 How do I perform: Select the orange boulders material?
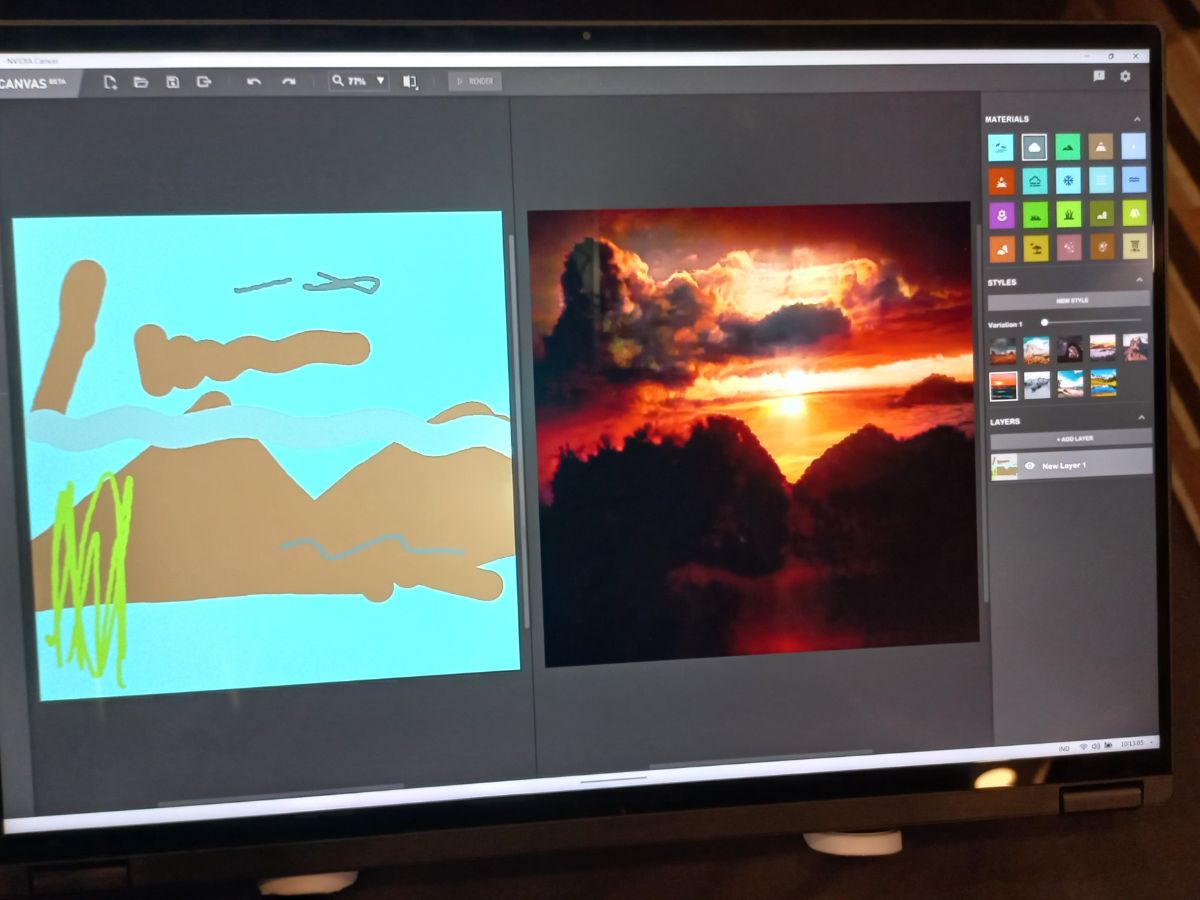click(x=1001, y=249)
